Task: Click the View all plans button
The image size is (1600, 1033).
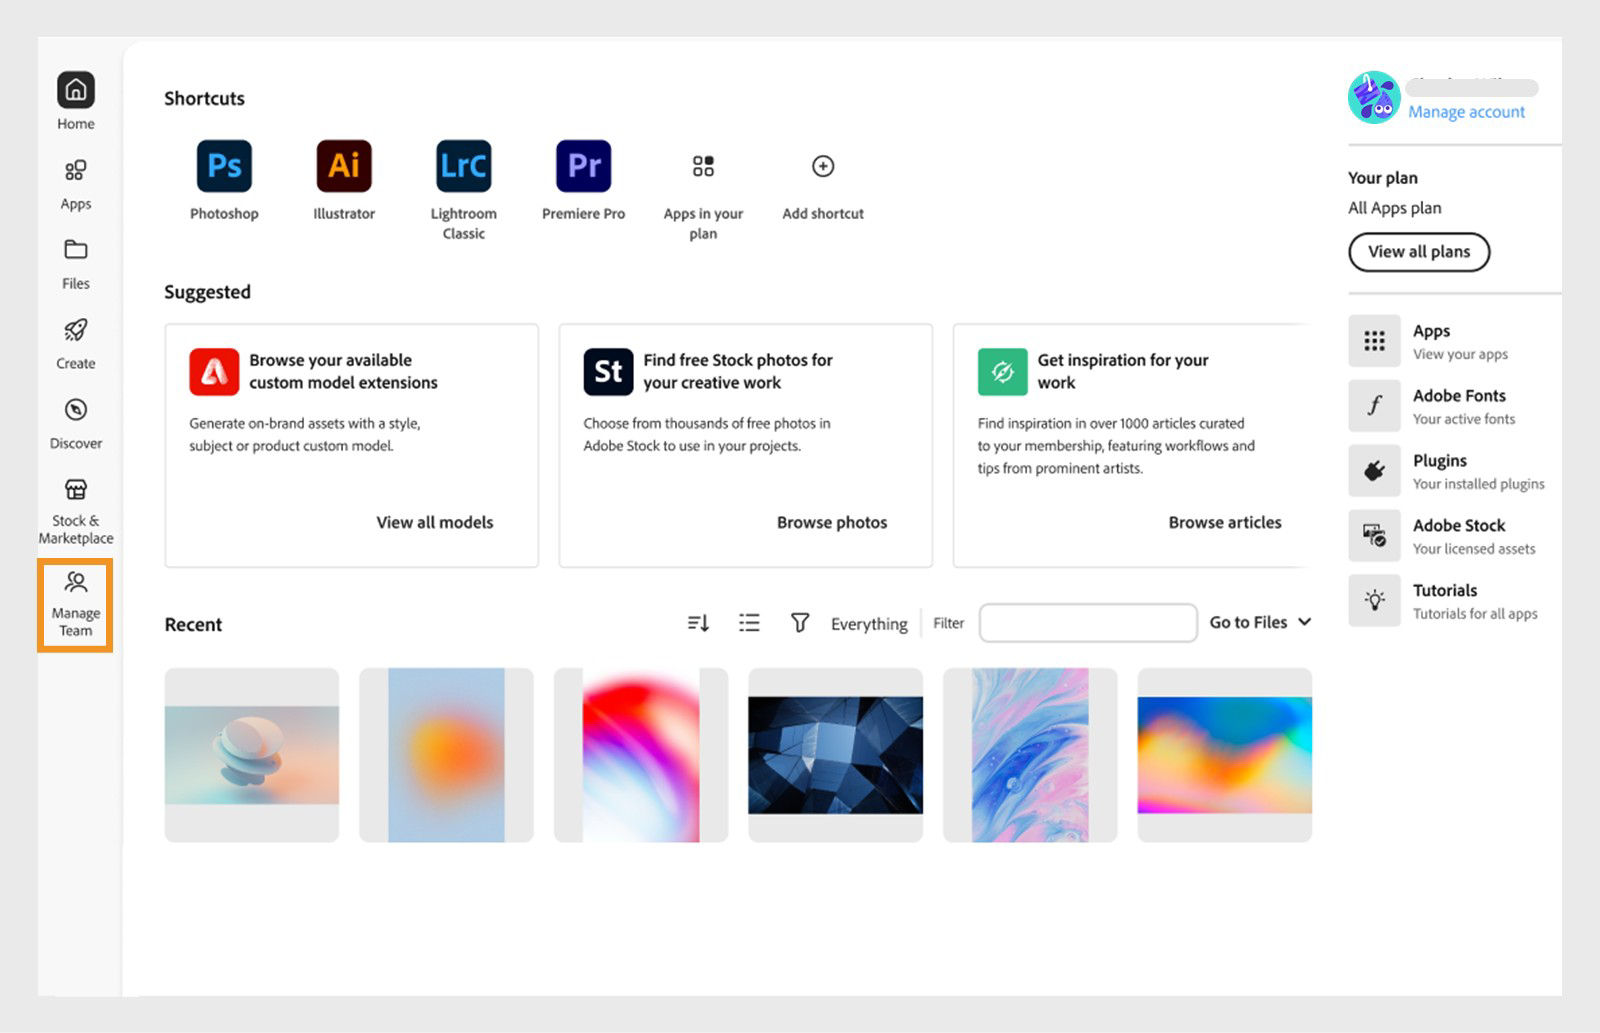Action: (1419, 252)
